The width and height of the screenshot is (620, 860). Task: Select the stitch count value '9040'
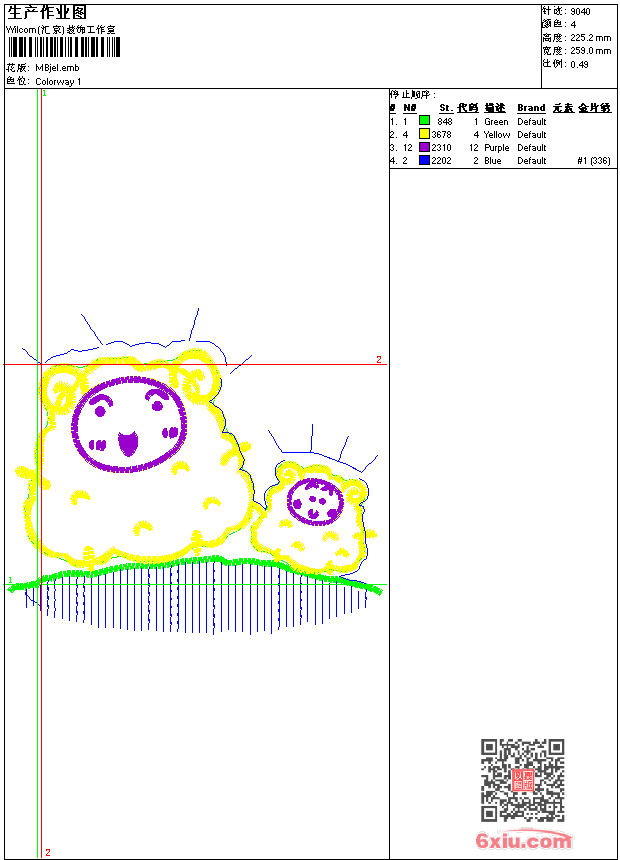tap(580, 12)
